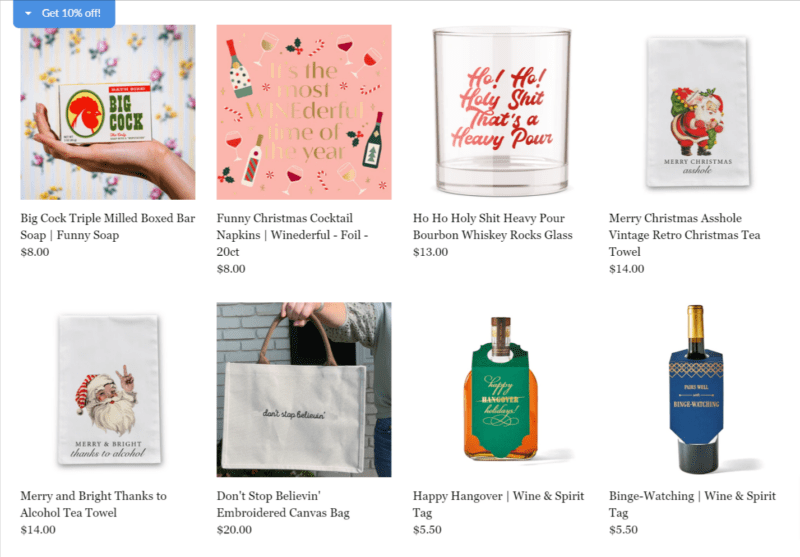Click the $13.00 price under rocks glass
Viewport: 800px width, 557px height.
point(431,252)
